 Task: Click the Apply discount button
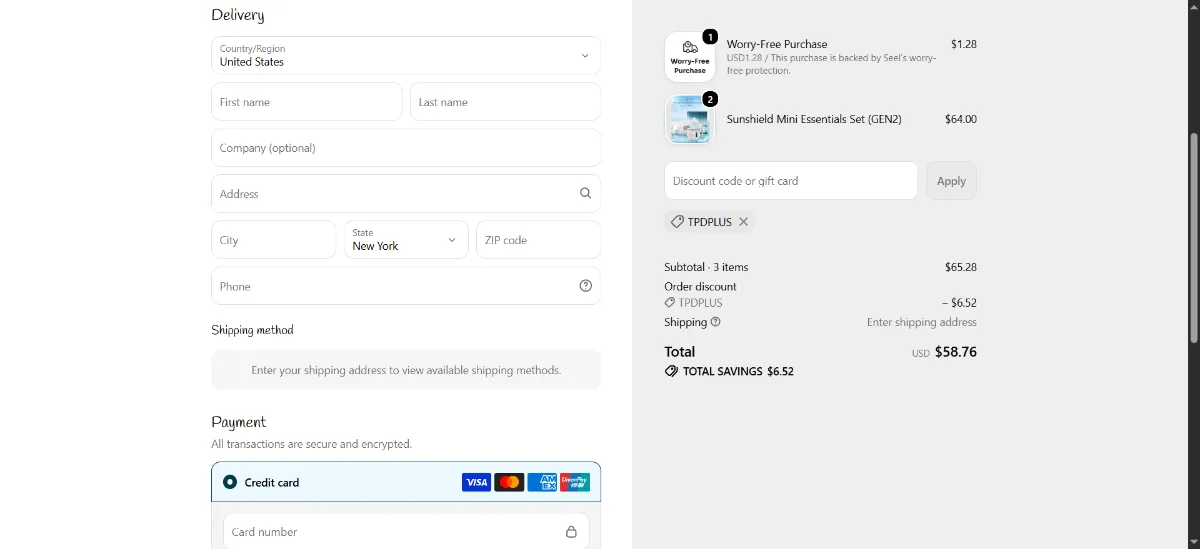(x=951, y=181)
